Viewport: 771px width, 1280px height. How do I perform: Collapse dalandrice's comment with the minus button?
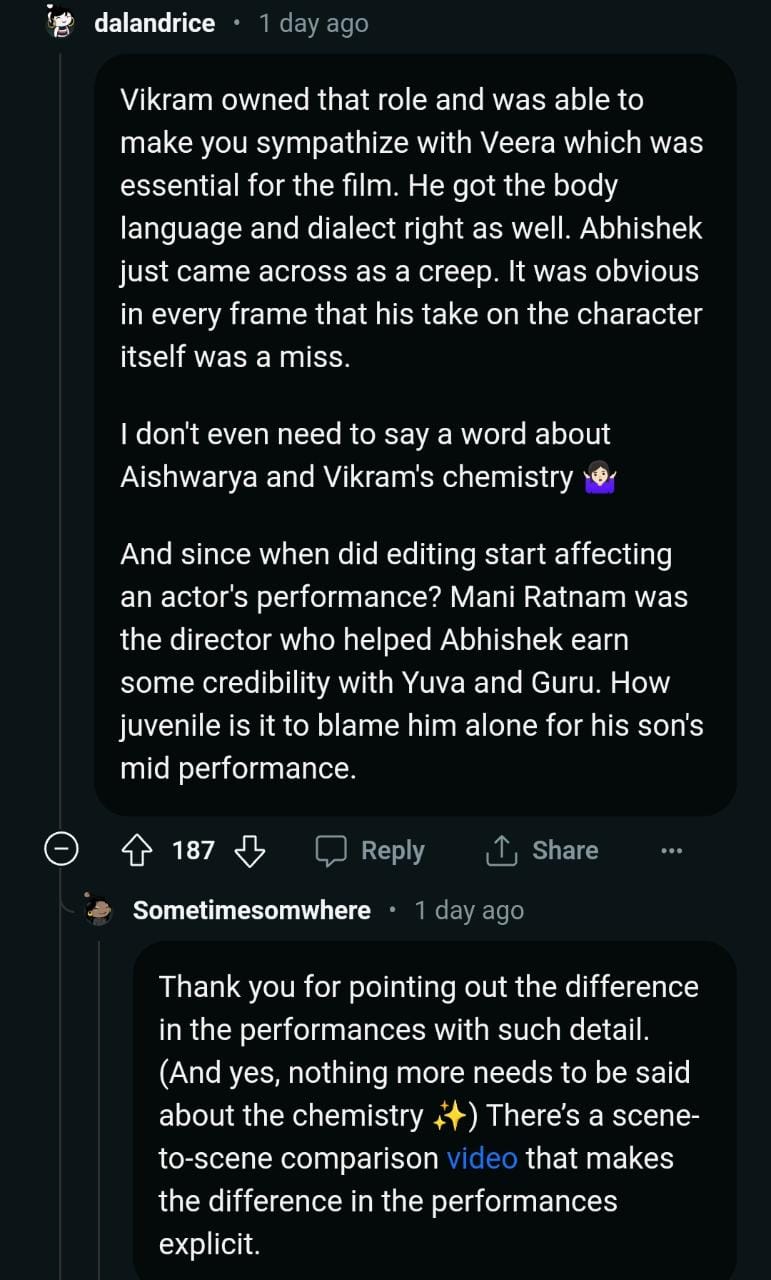coord(62,851)
